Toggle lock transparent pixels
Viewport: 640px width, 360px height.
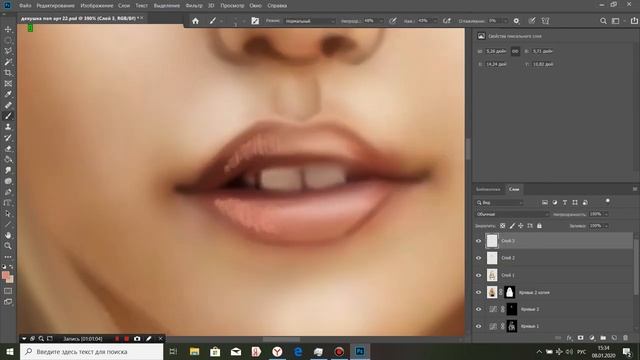tap(502, 226)
